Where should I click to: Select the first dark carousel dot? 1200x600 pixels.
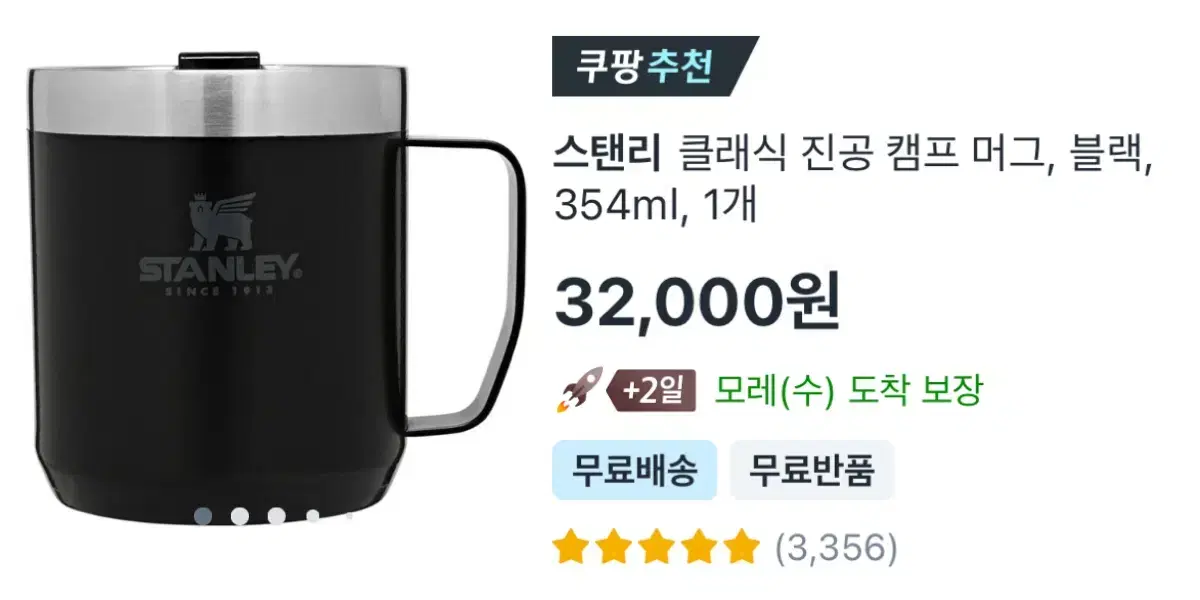click(203, 516)
